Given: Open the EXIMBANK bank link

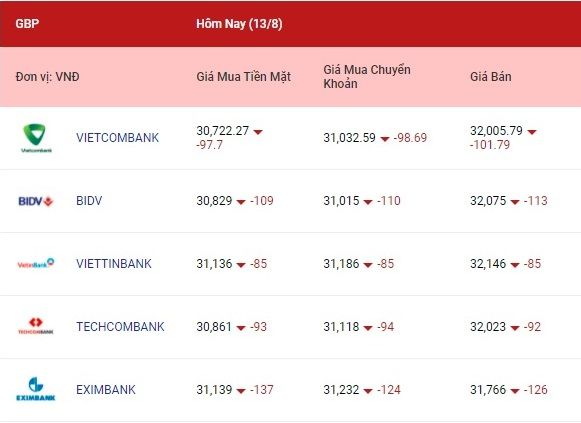Looking at the screenshot, I should tap(106, 390).
